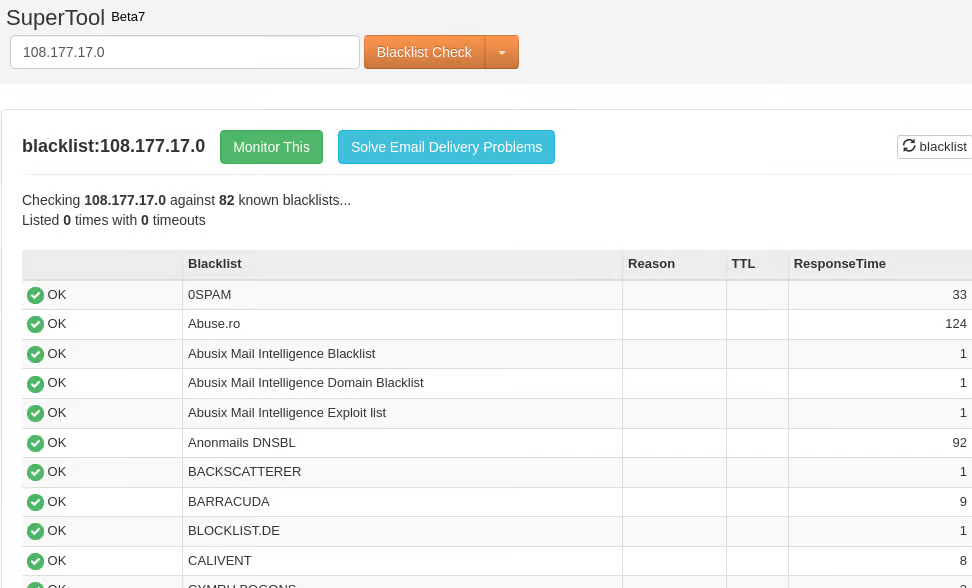Click the OK check icon for BLOCKLIST.DE
Viewport: 972px width, 588px height.
(35, 532)
